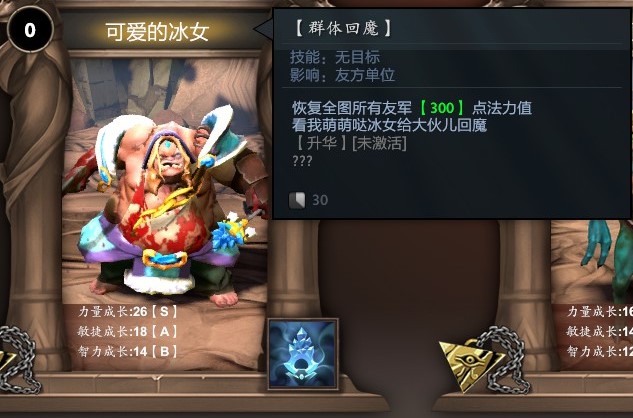The height and width of the screenshot is (418, 633).
Task: Click the ice crystal ability icon
Action: click(303, 354)
